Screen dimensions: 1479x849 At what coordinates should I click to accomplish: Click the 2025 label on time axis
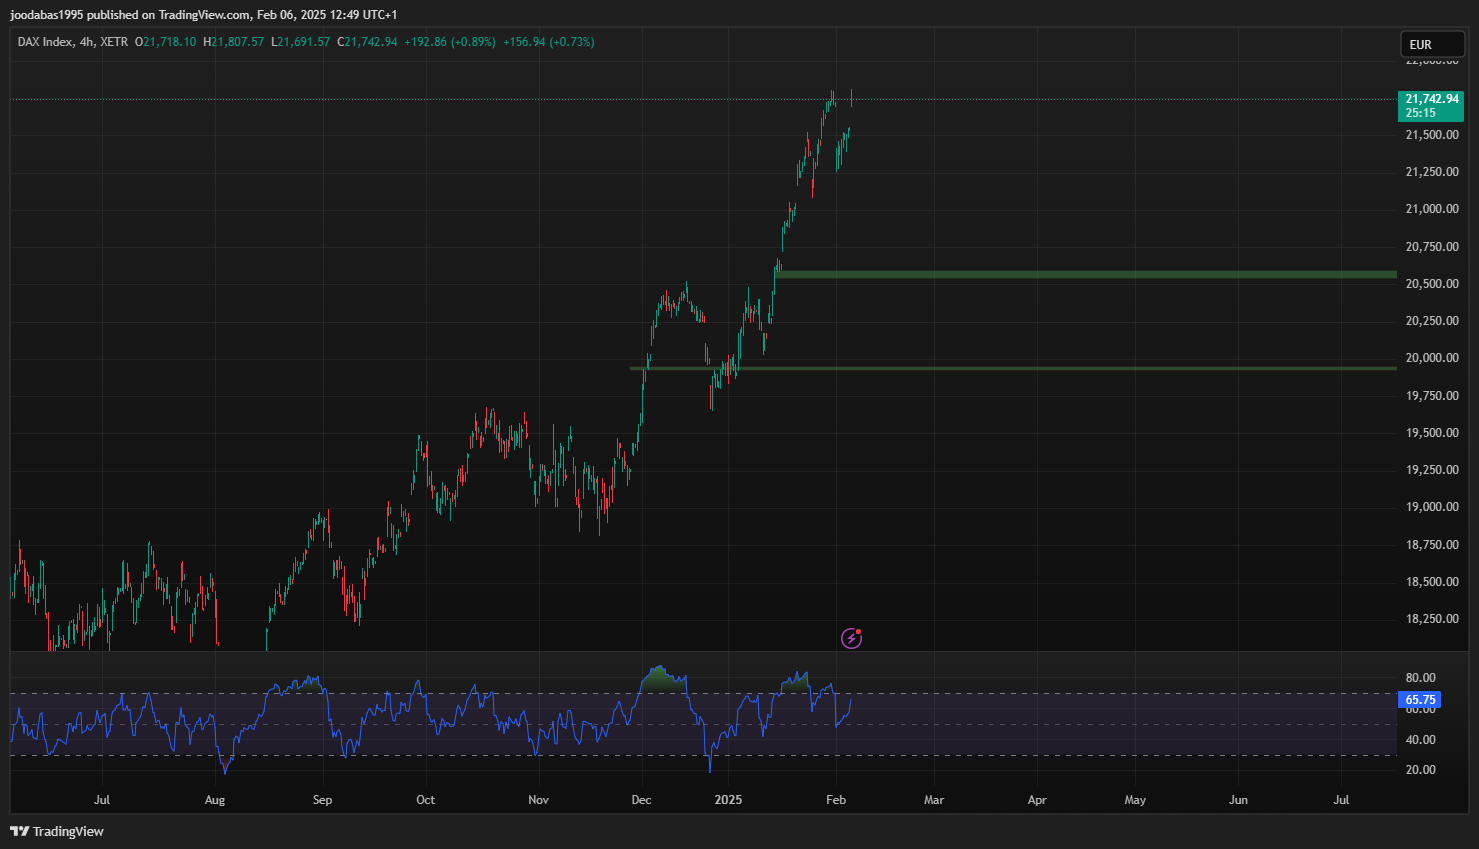(x=728, y=800)
